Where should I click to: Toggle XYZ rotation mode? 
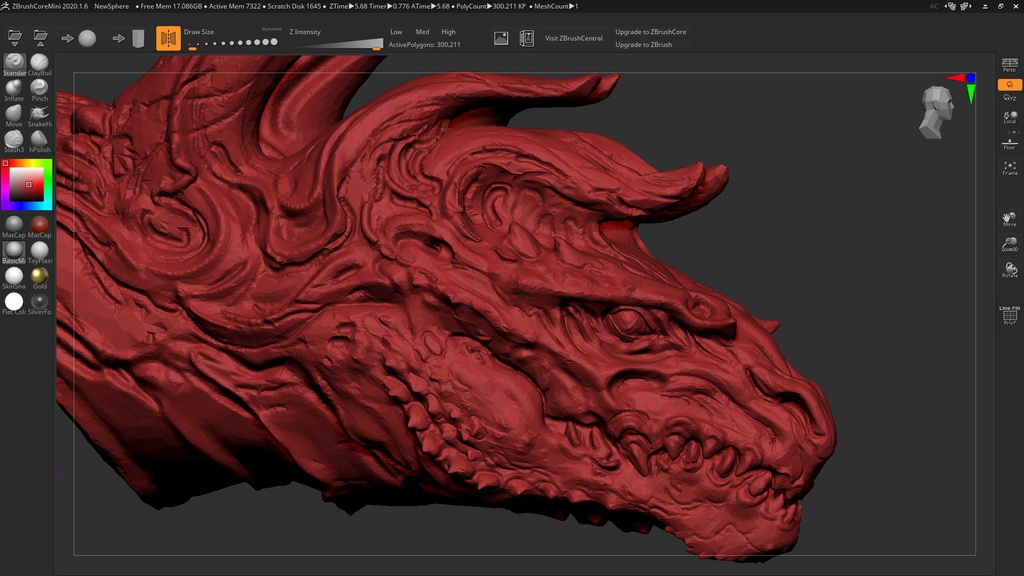point(1010,97)
